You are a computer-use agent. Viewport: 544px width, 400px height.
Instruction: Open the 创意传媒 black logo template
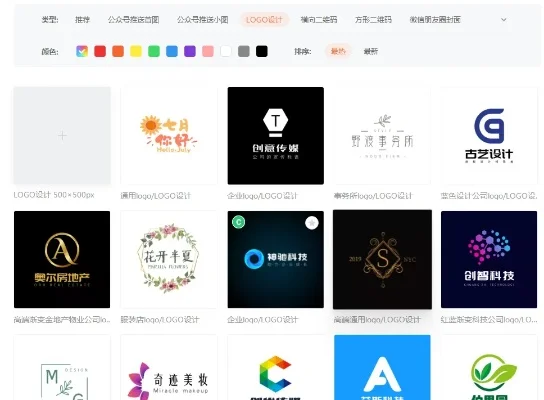point(276,135)
